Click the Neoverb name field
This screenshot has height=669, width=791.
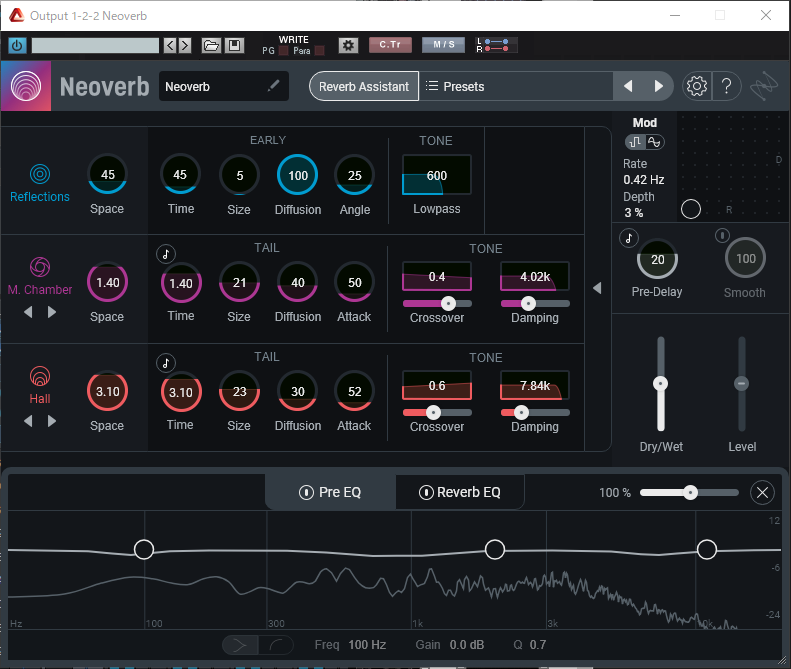(223, 86)
